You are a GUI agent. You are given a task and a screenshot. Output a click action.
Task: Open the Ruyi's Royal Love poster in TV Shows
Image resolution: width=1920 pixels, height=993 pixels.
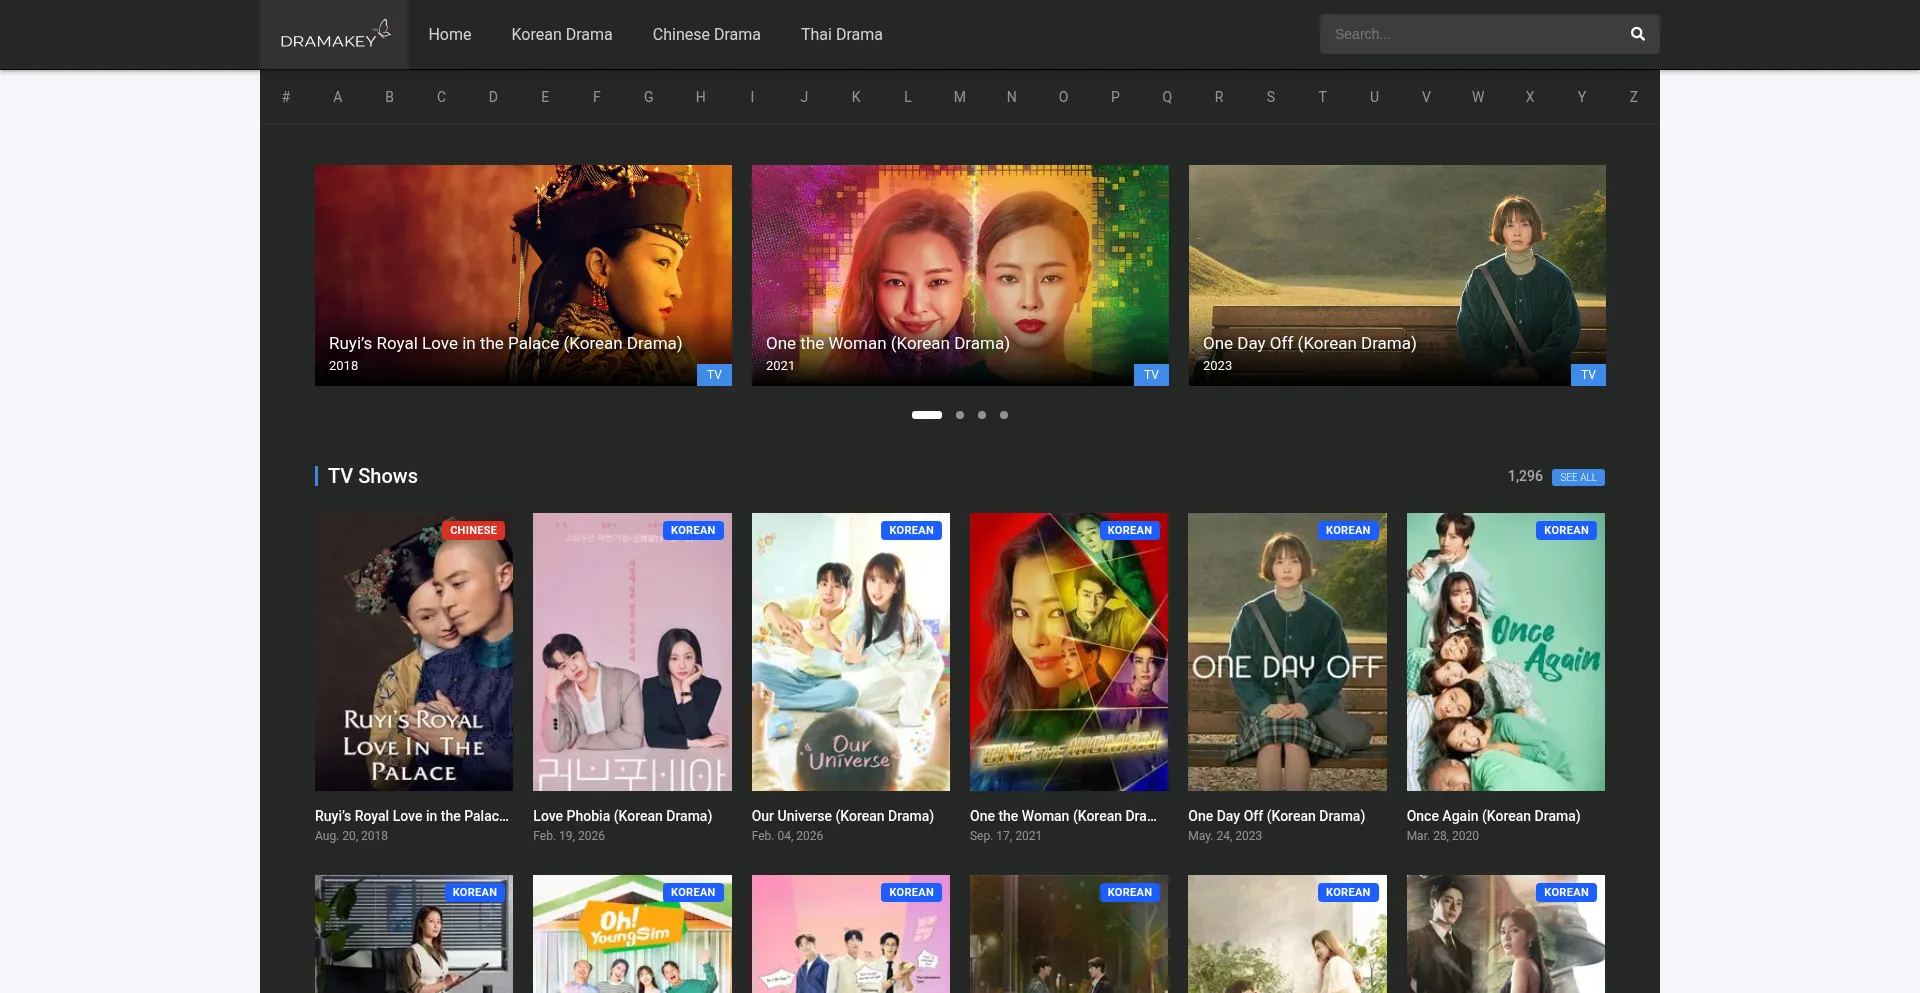click(414, 652)
